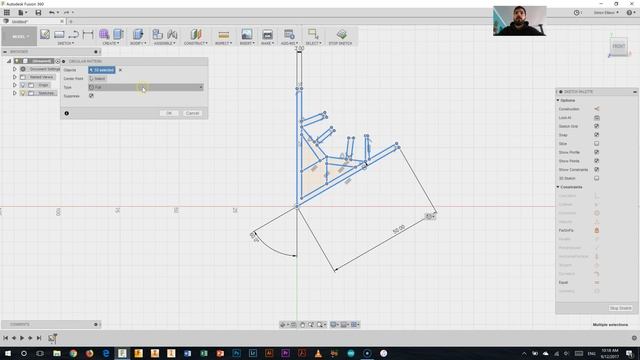Select the Line sketch tool icon
Image resolution: width=640 pixels, height=360 pixels.
point(73,34)
